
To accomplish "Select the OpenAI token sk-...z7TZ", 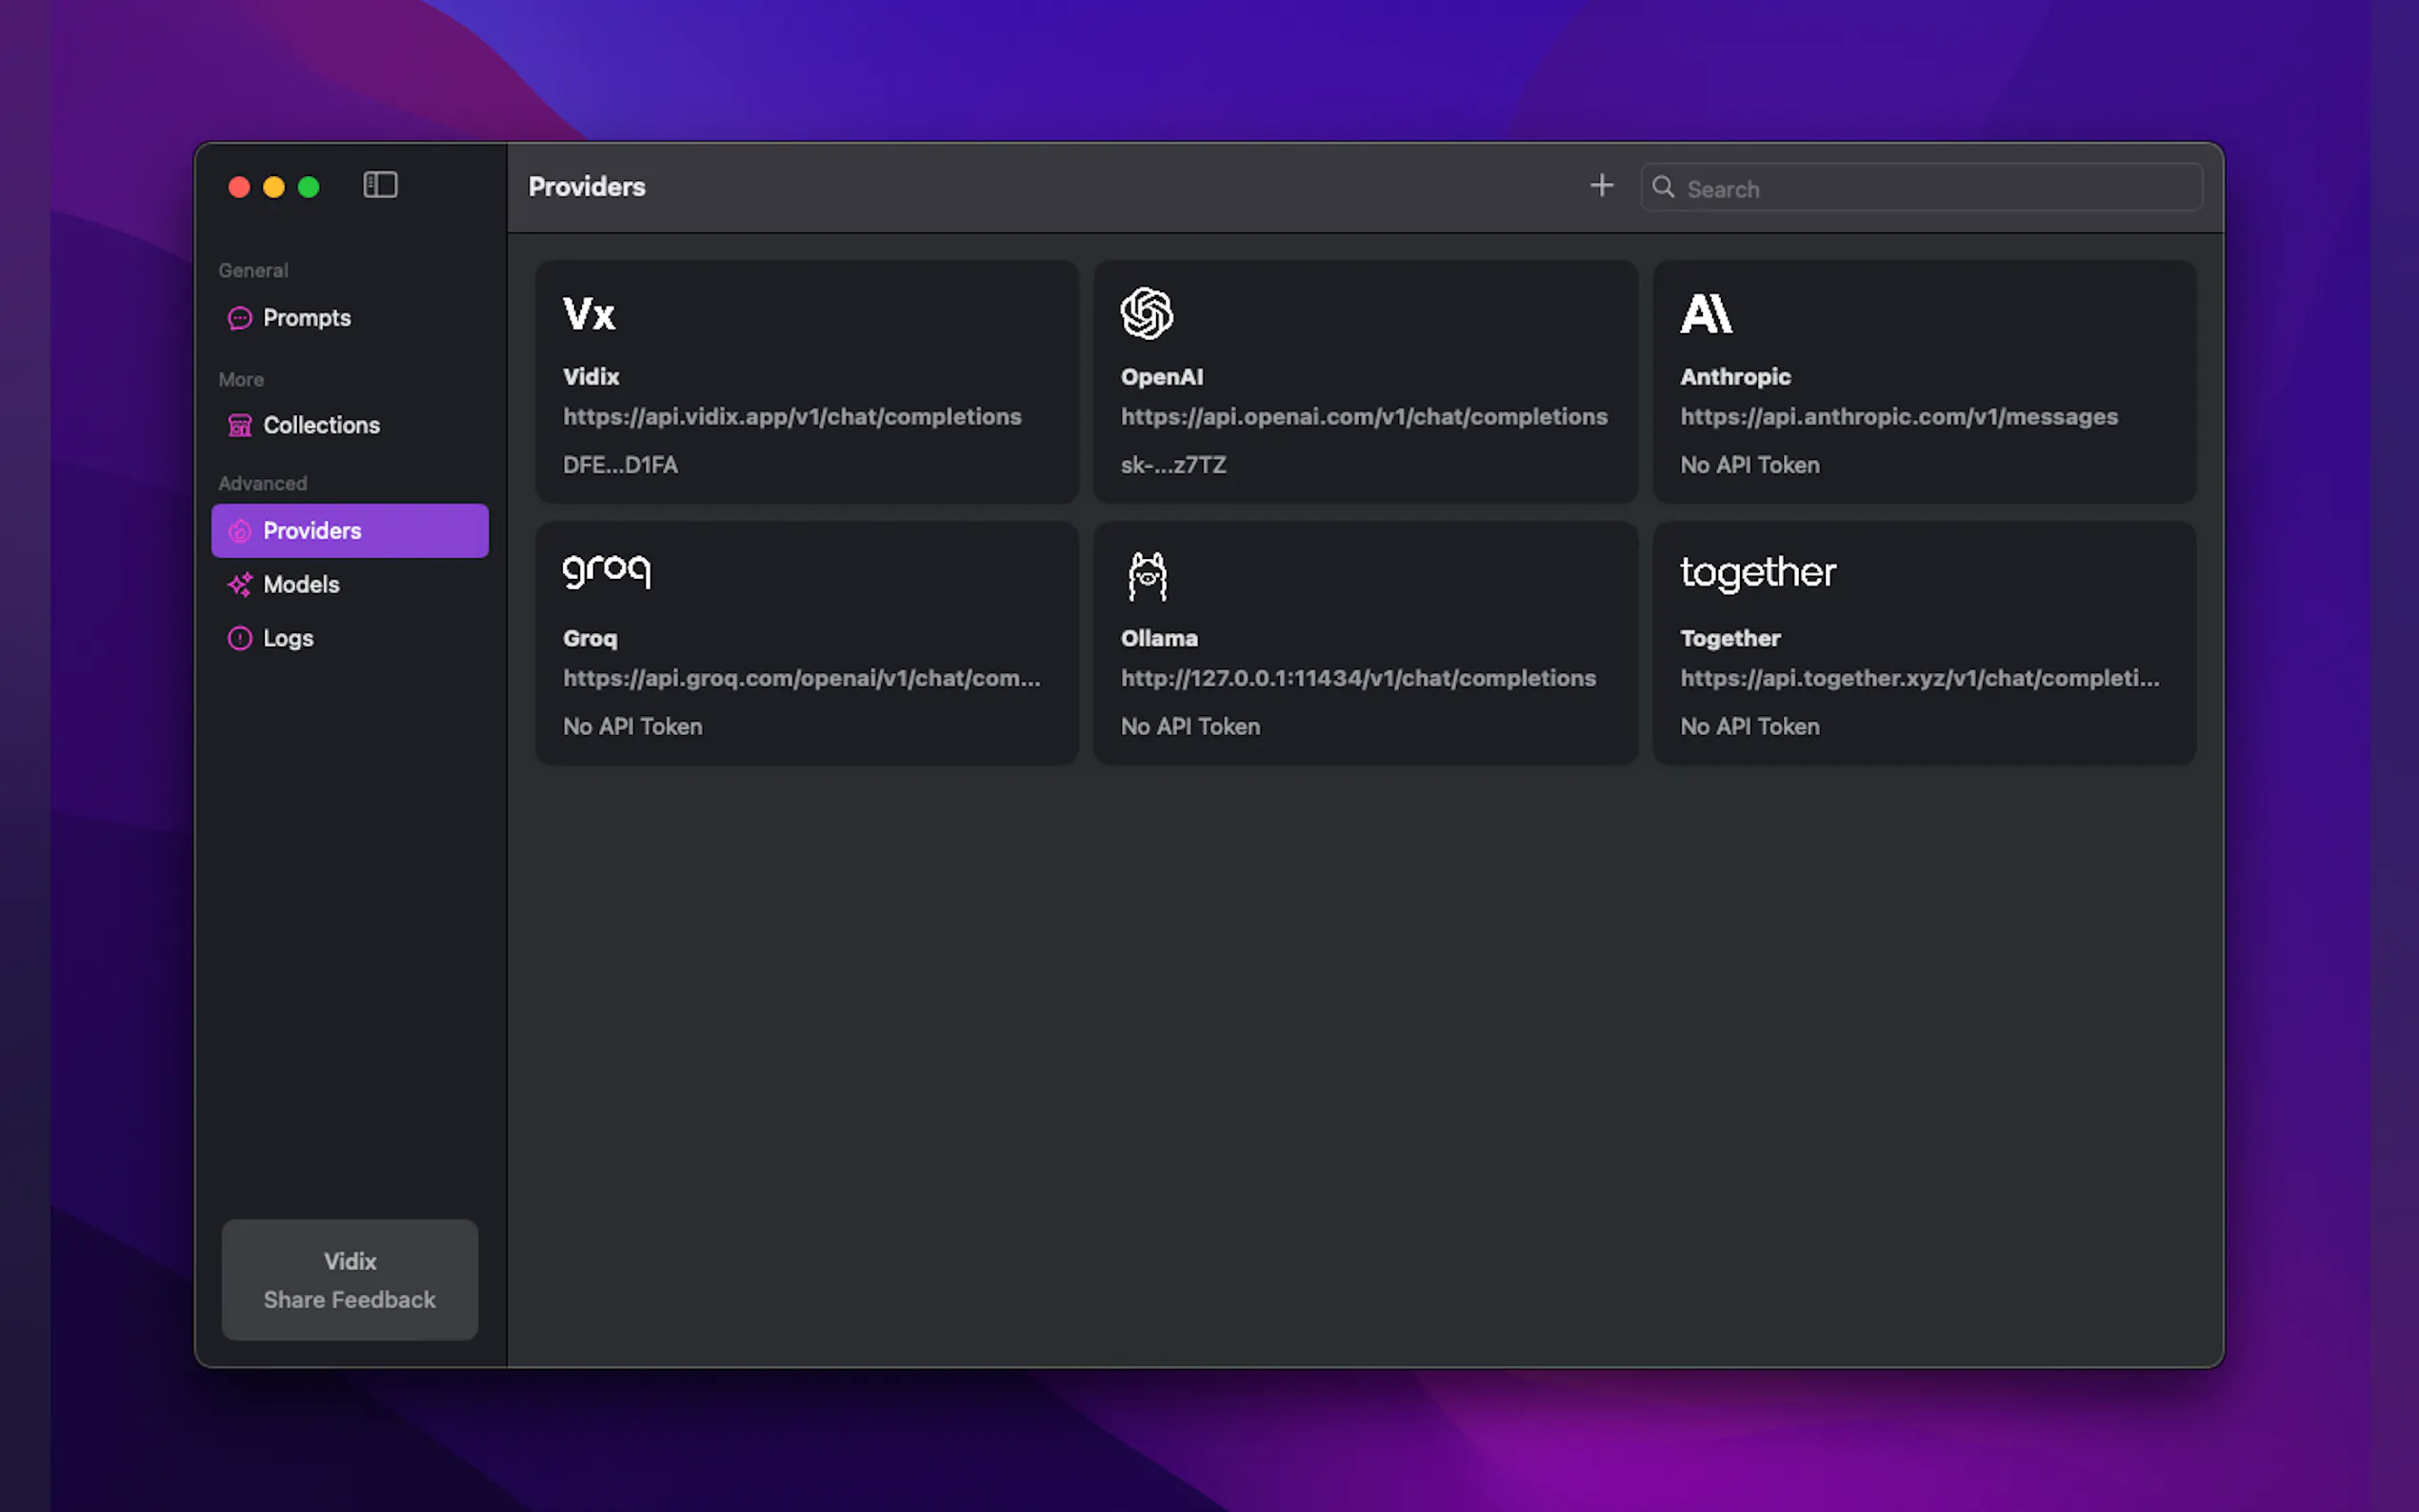I will click(1173, 465).
